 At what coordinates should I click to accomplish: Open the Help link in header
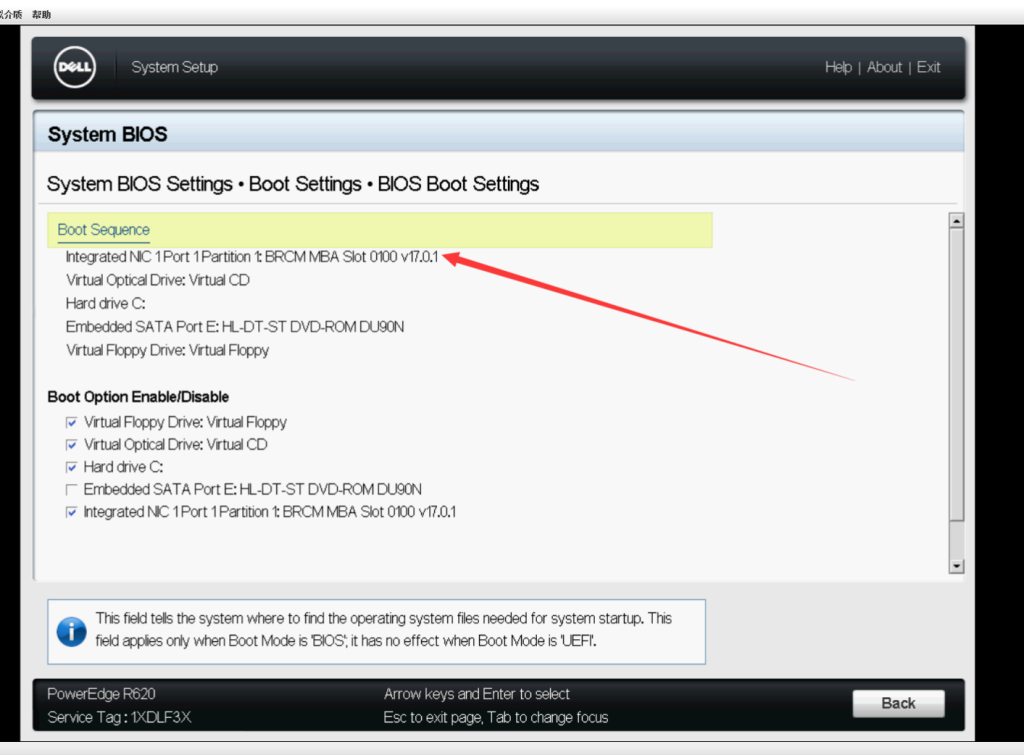(x=838, y=67)
